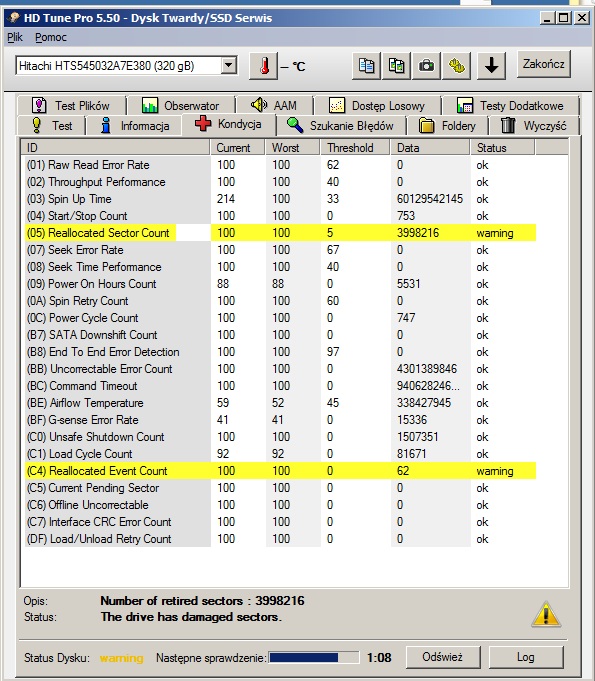The width and height of the screenshot is (595, 681).
Task: Click the second copy-screenshot toolbar icon
Action: (396, 66)
